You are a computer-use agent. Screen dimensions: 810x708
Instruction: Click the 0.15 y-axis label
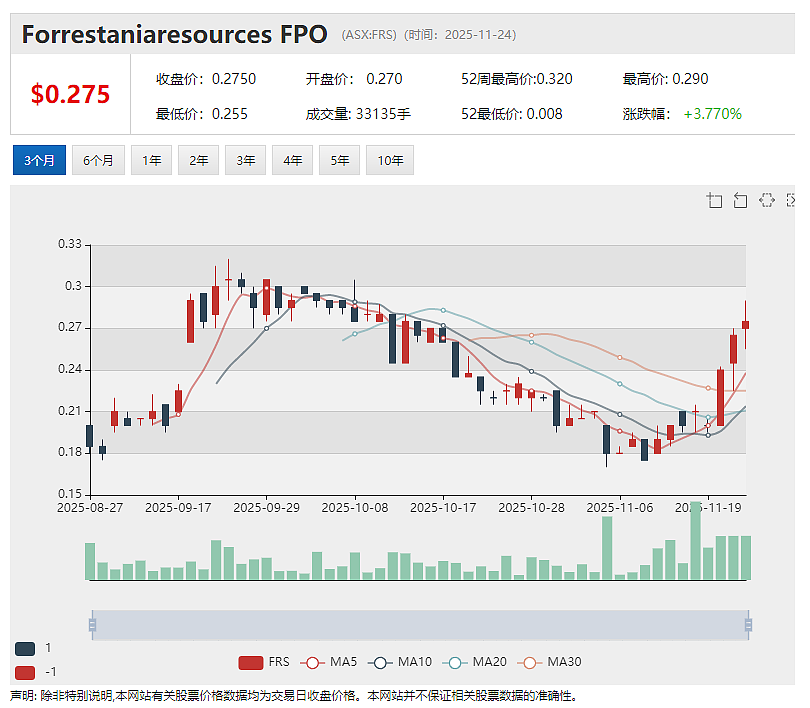[70, 494]
